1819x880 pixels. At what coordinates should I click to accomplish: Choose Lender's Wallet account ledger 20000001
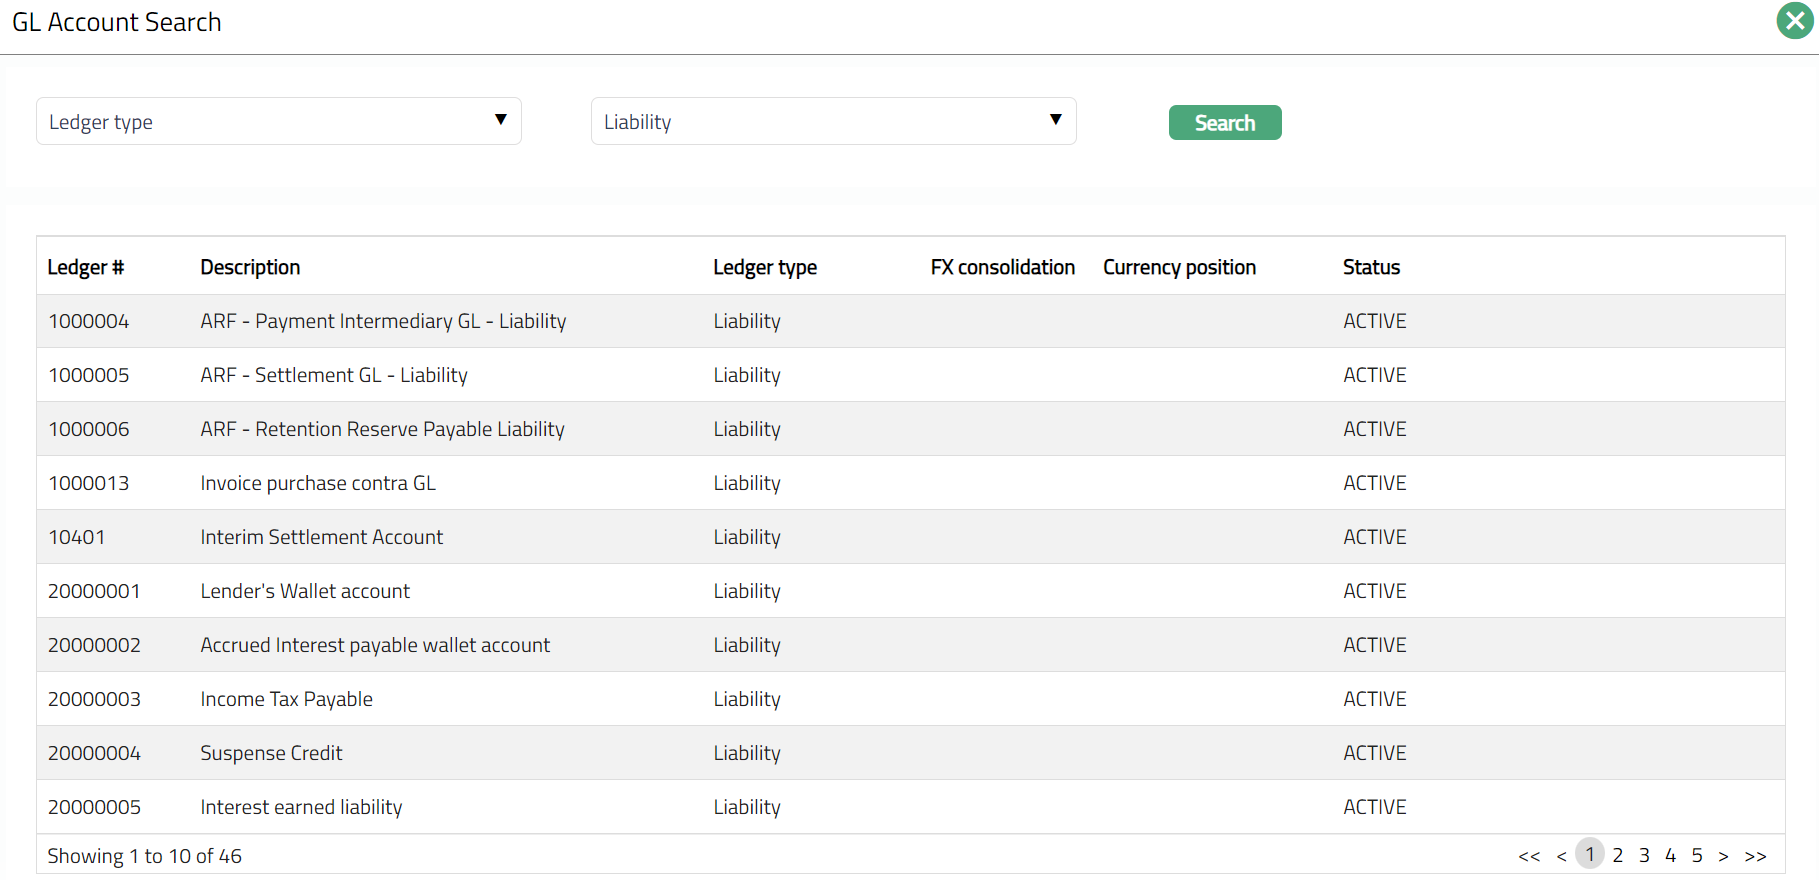305,591
